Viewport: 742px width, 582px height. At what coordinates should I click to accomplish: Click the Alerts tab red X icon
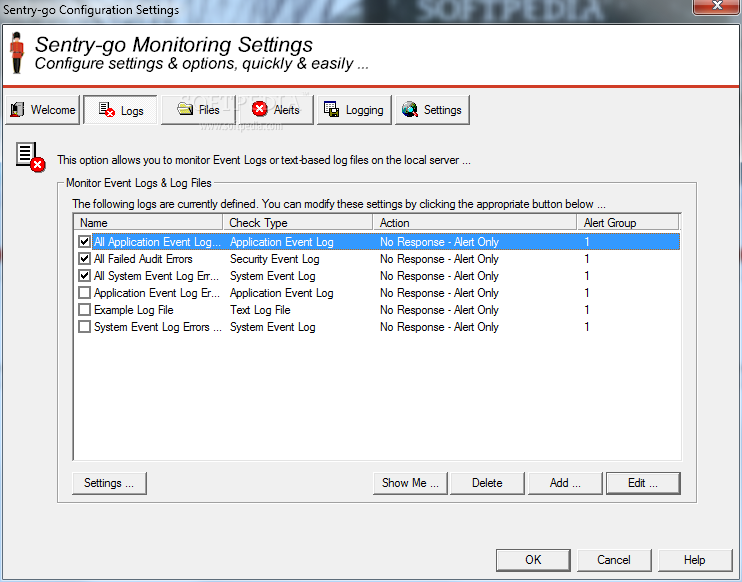click(x=259, y=109)
